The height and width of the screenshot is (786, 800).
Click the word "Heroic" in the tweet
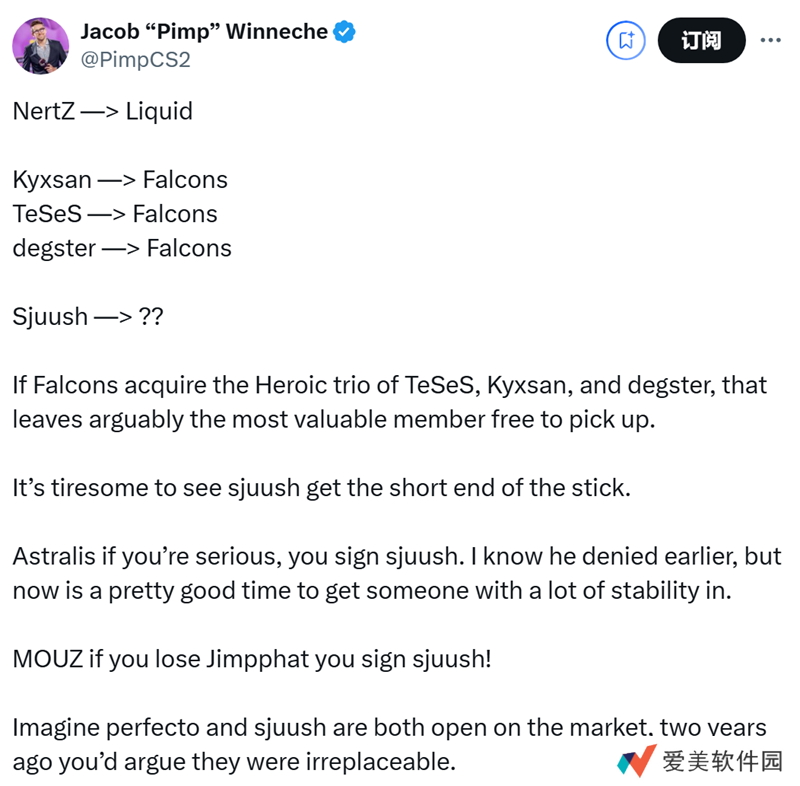[x=299, y=385]
